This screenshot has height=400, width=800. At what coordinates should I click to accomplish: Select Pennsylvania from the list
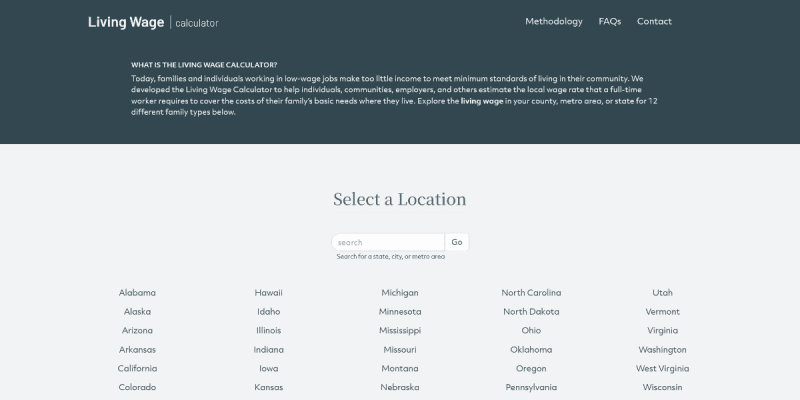[531, 388]
